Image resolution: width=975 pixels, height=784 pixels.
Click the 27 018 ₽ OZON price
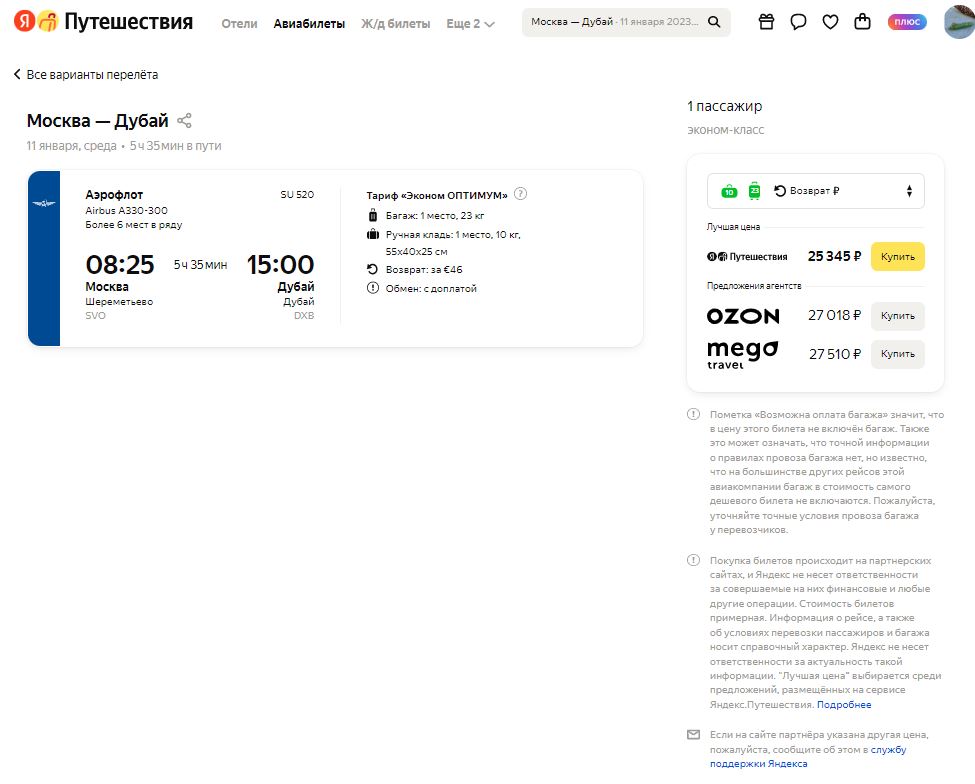(834, 315)
